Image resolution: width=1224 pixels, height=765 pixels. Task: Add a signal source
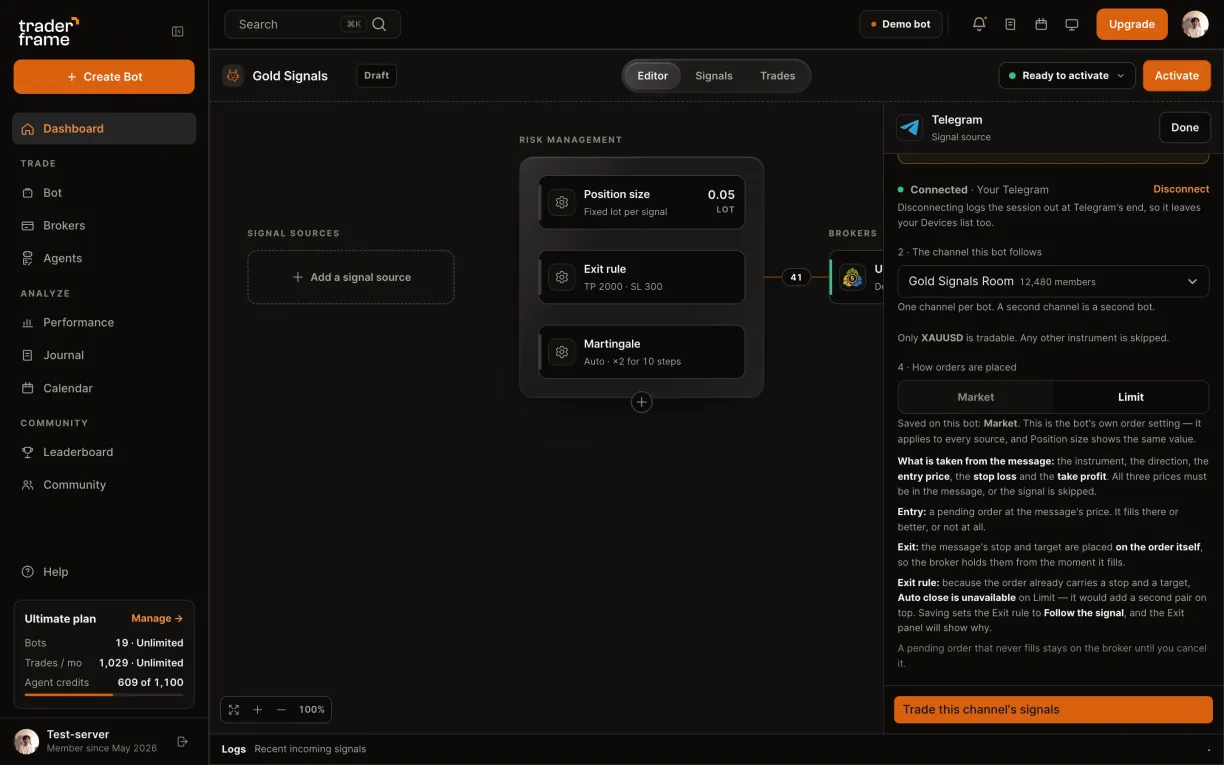click(x=351, y=277)
